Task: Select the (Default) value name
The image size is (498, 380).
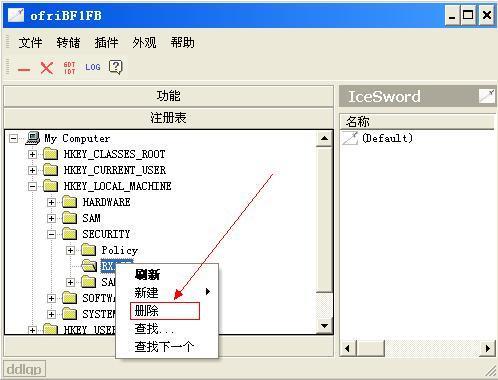Action: (x=387, y=138)
